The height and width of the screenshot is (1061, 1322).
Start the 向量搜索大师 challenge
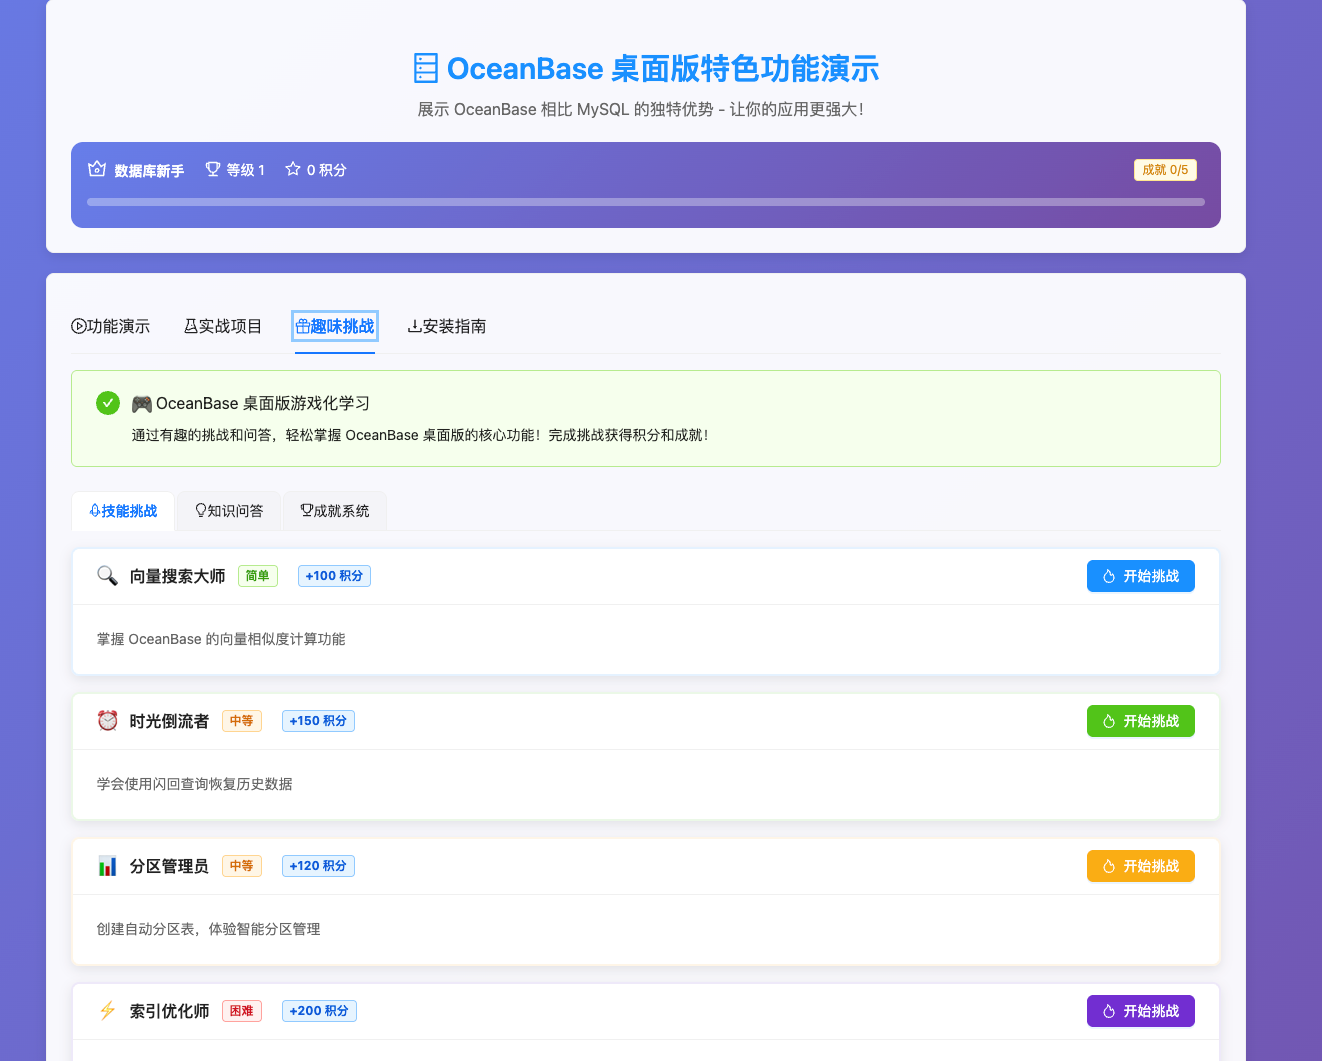(1140, 576)
